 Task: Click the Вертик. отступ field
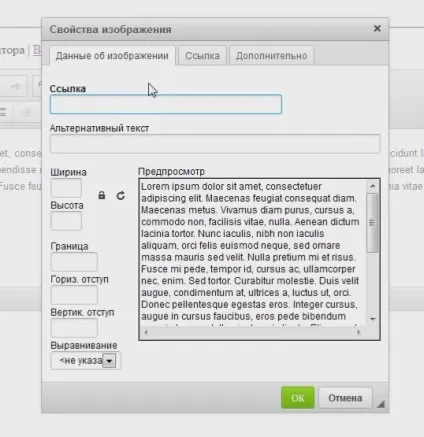(74, 328)
